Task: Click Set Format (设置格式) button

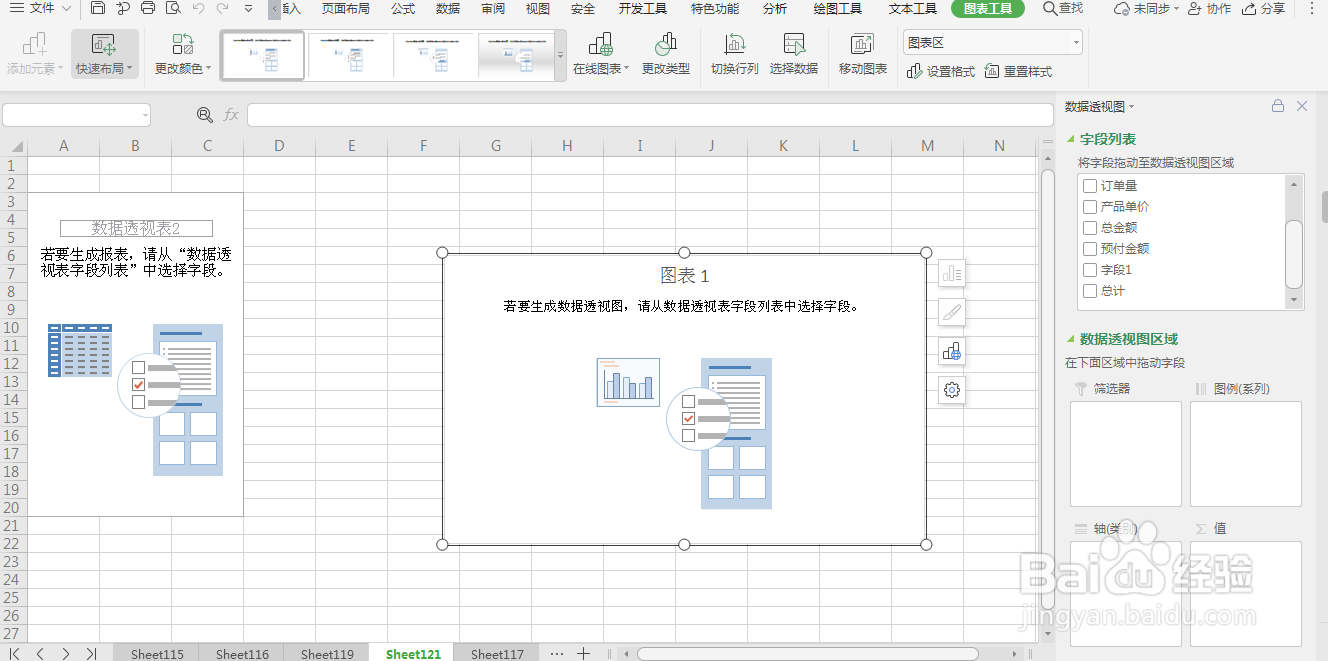Action: point(941,72)
